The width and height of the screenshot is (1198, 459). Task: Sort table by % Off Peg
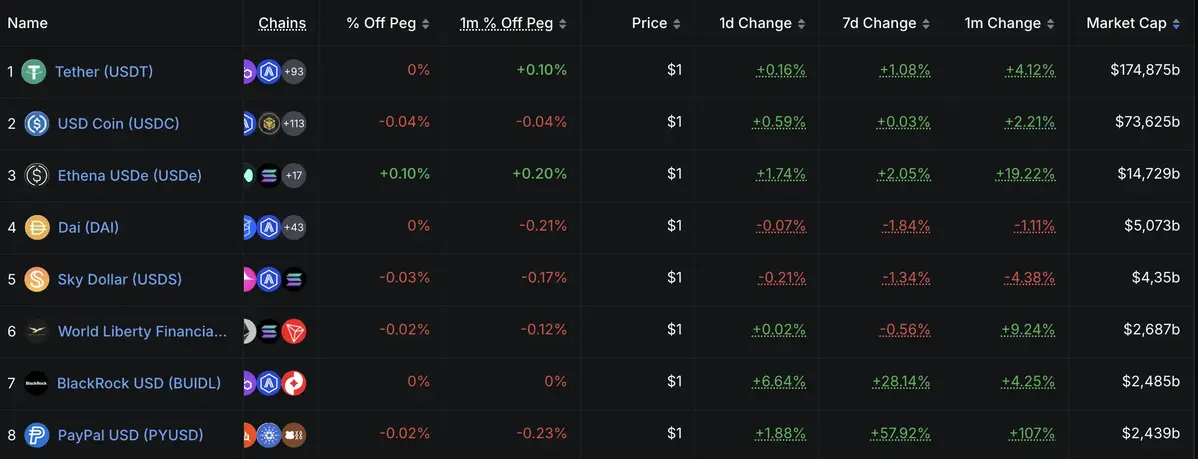tap(388, 23)
